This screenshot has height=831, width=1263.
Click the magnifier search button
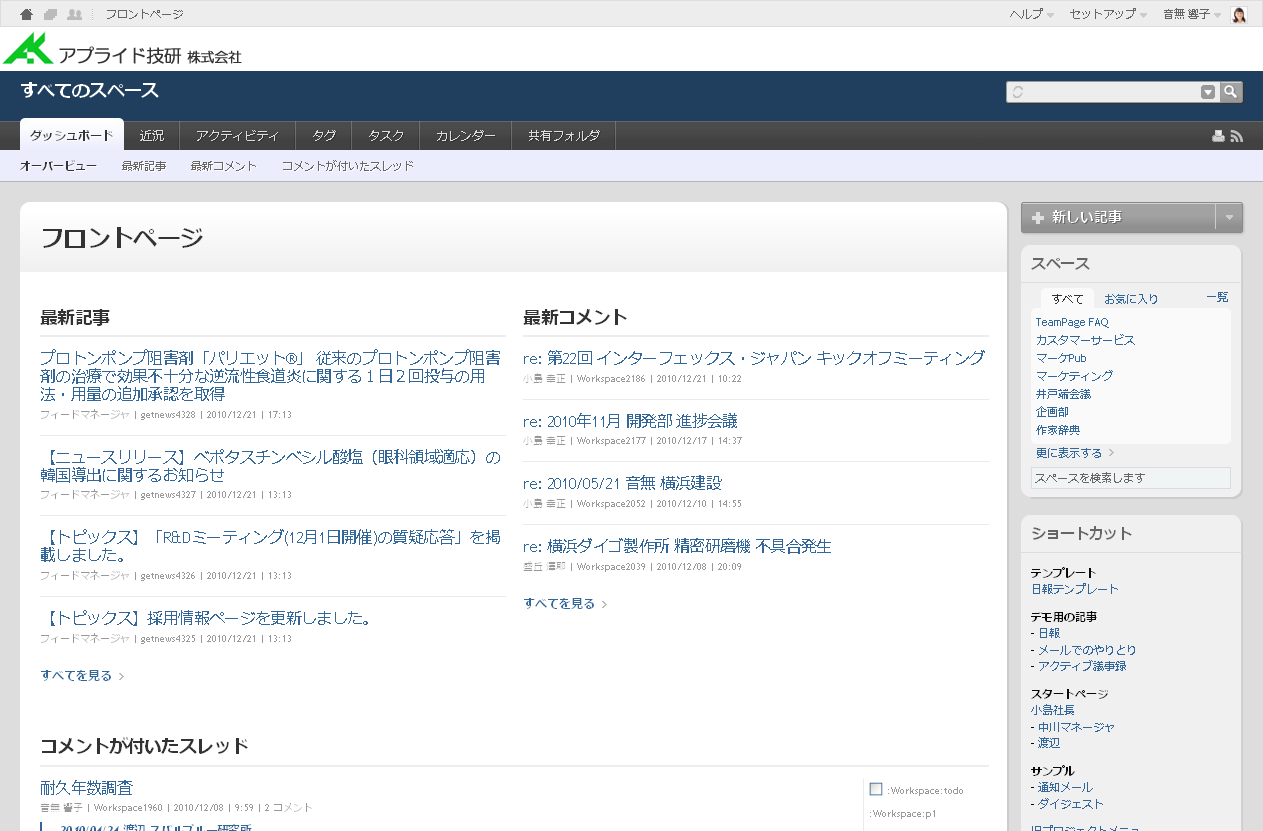(1231, 92)
